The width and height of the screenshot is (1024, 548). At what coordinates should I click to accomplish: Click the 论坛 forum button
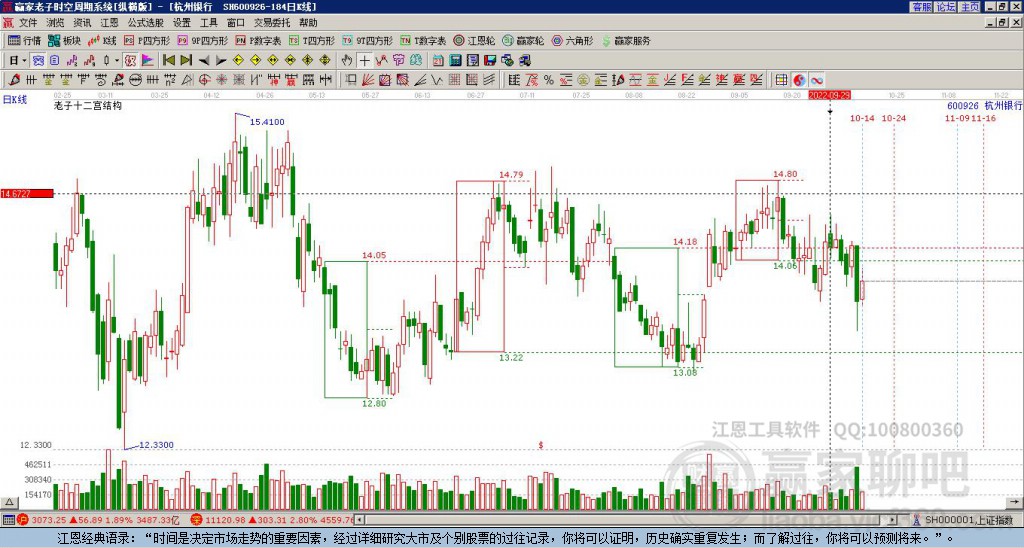(946, 7)
